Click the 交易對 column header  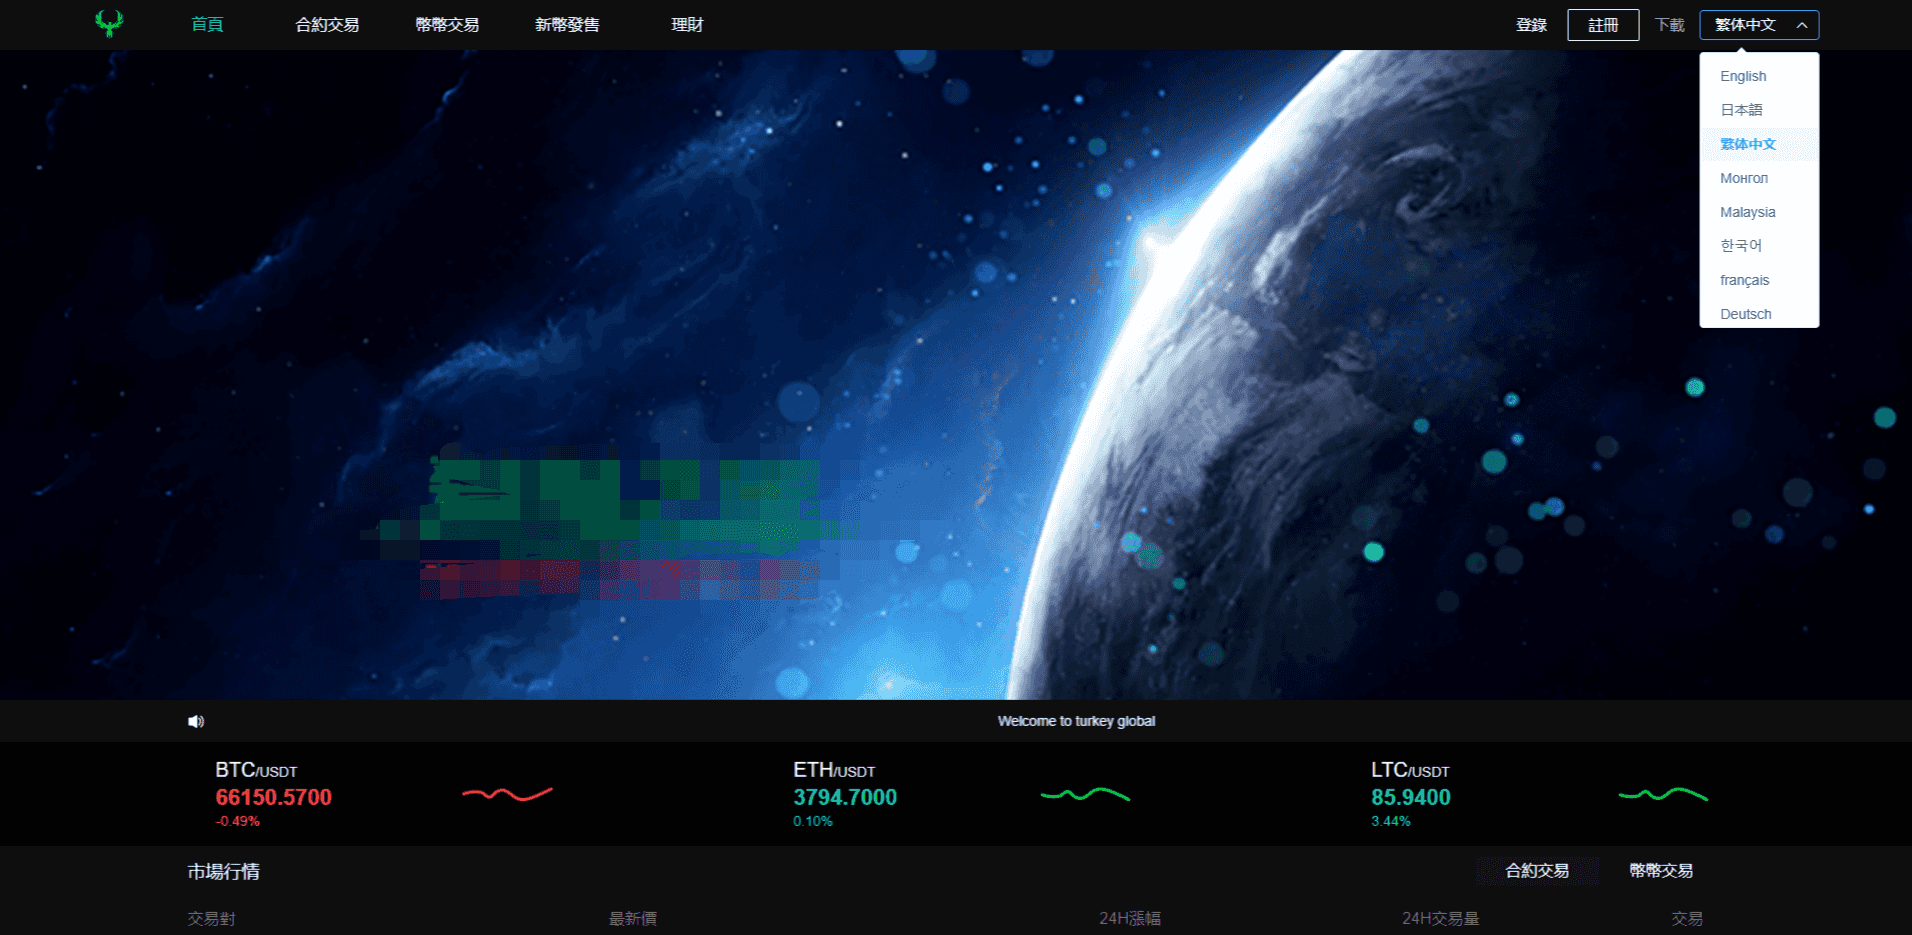212,918
